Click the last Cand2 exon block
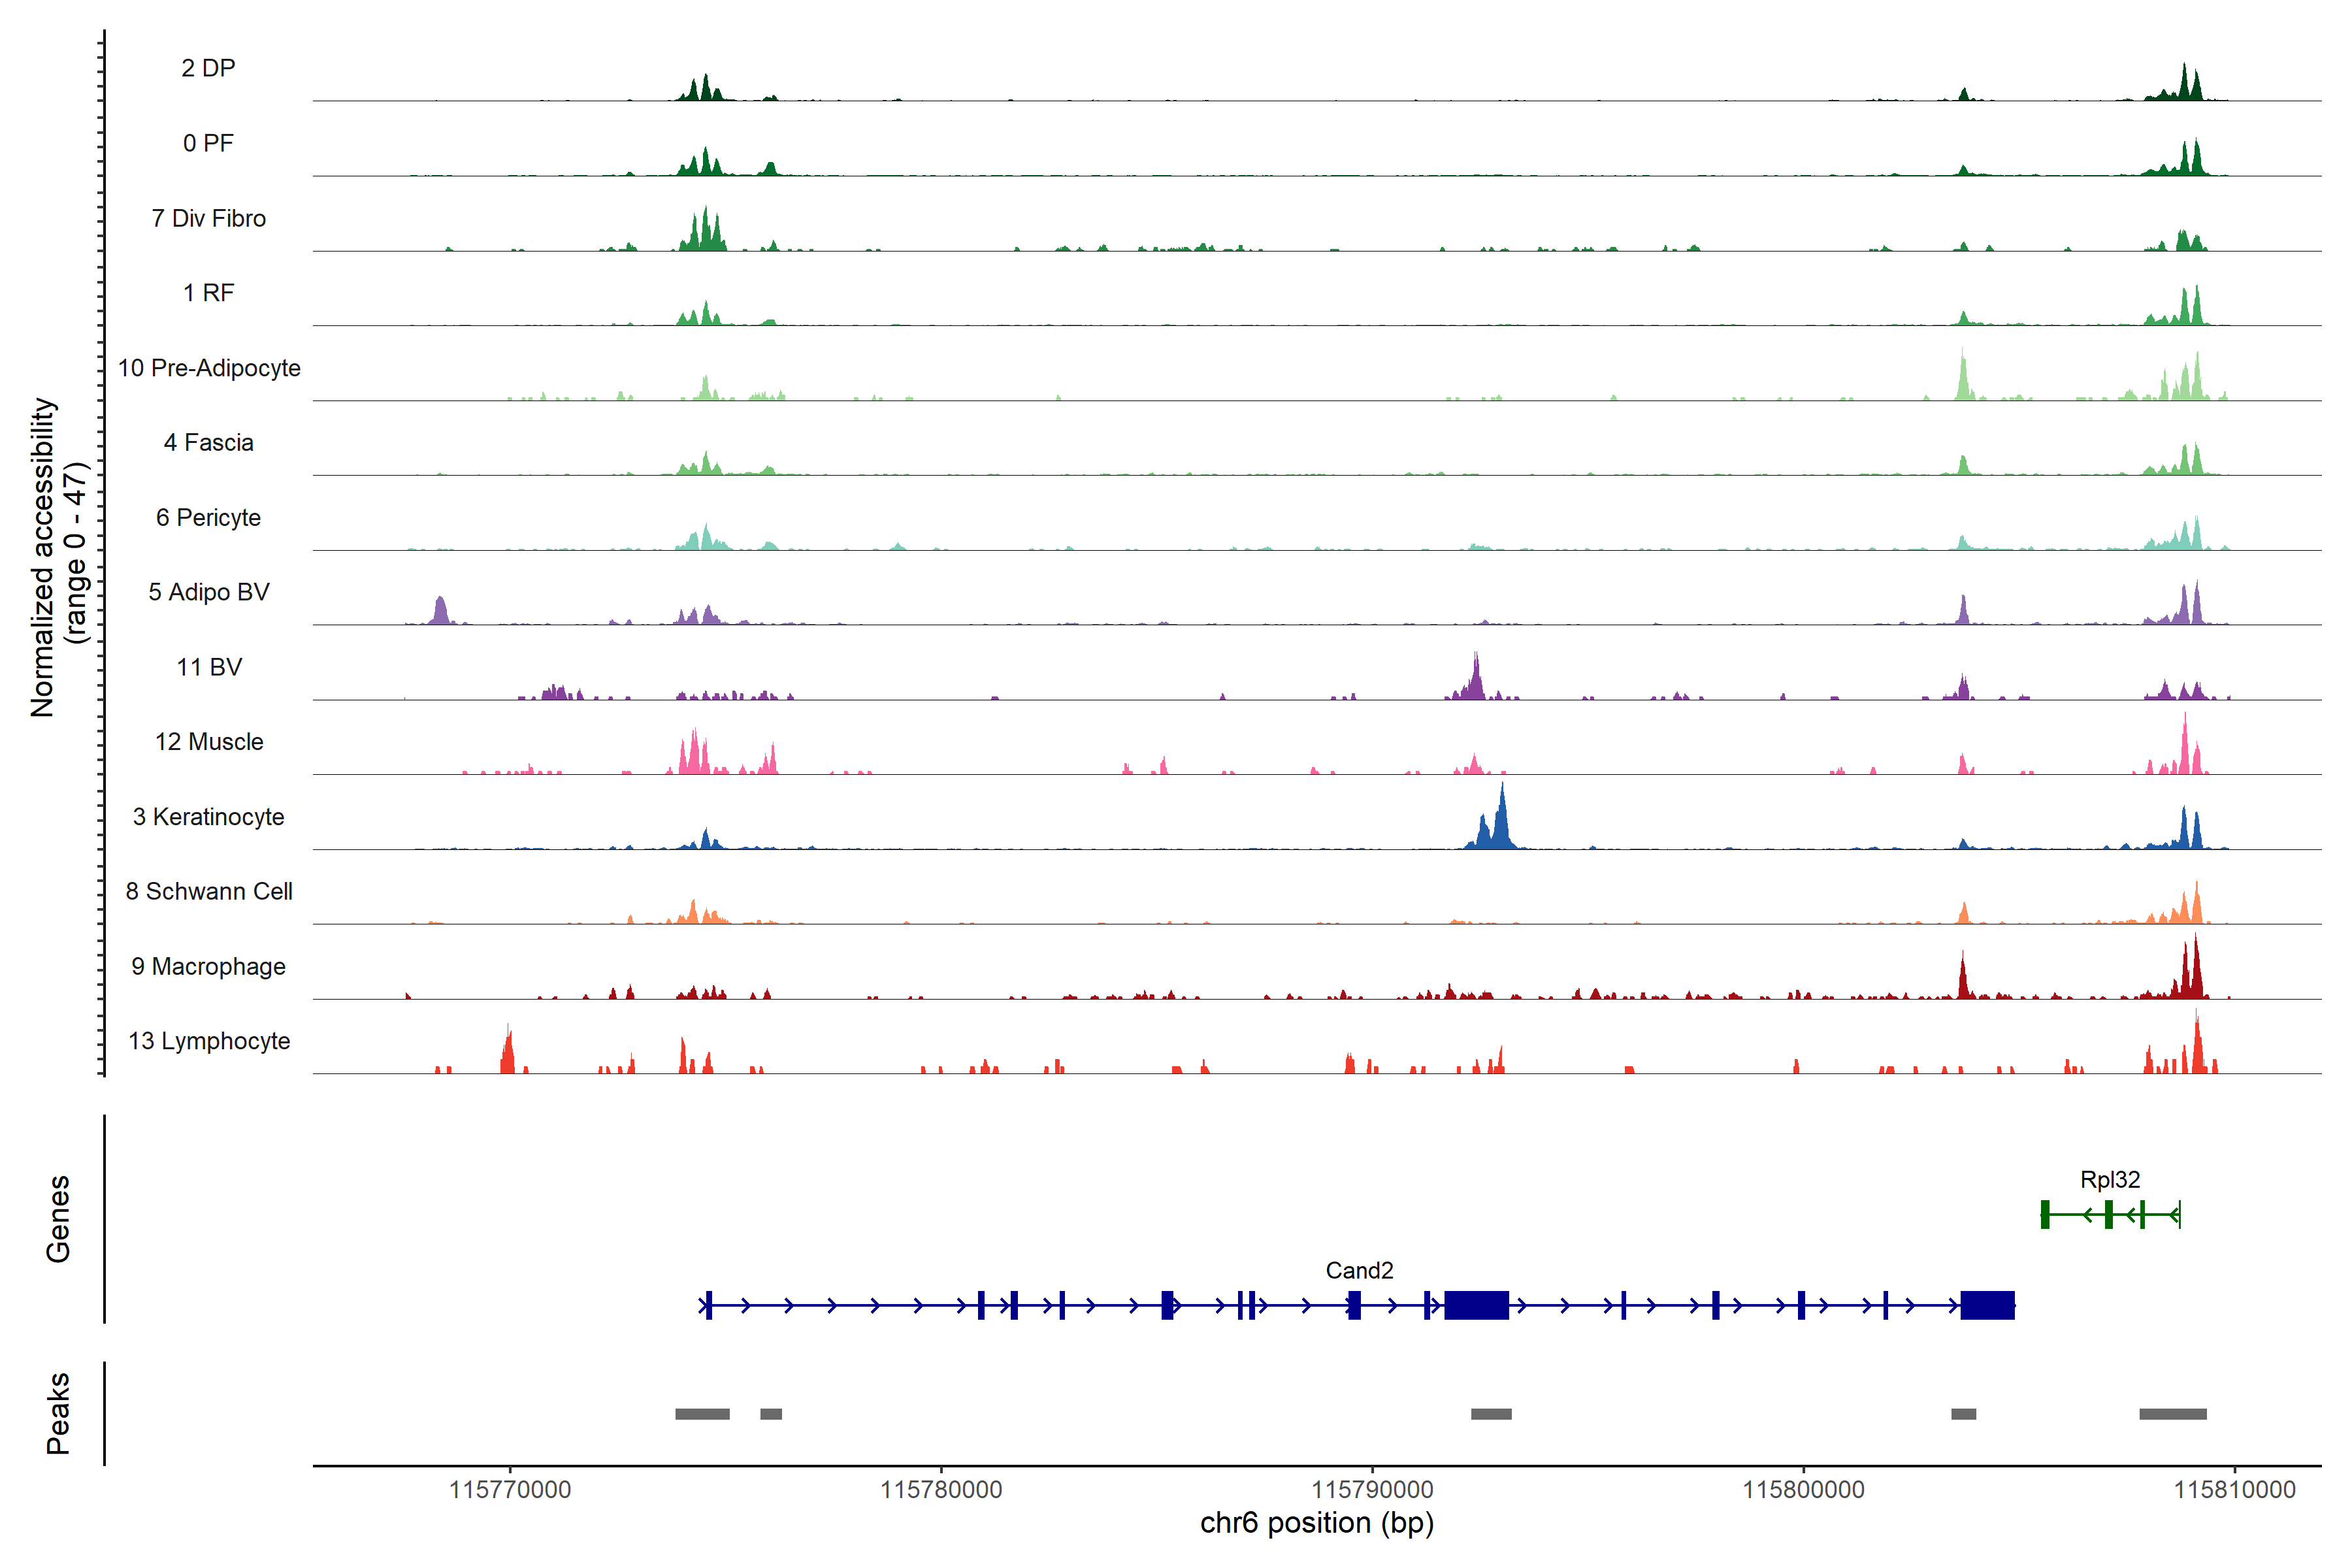Screen dimensions: 2352x1568 pyautogui.click(x=1987, y=1305)
